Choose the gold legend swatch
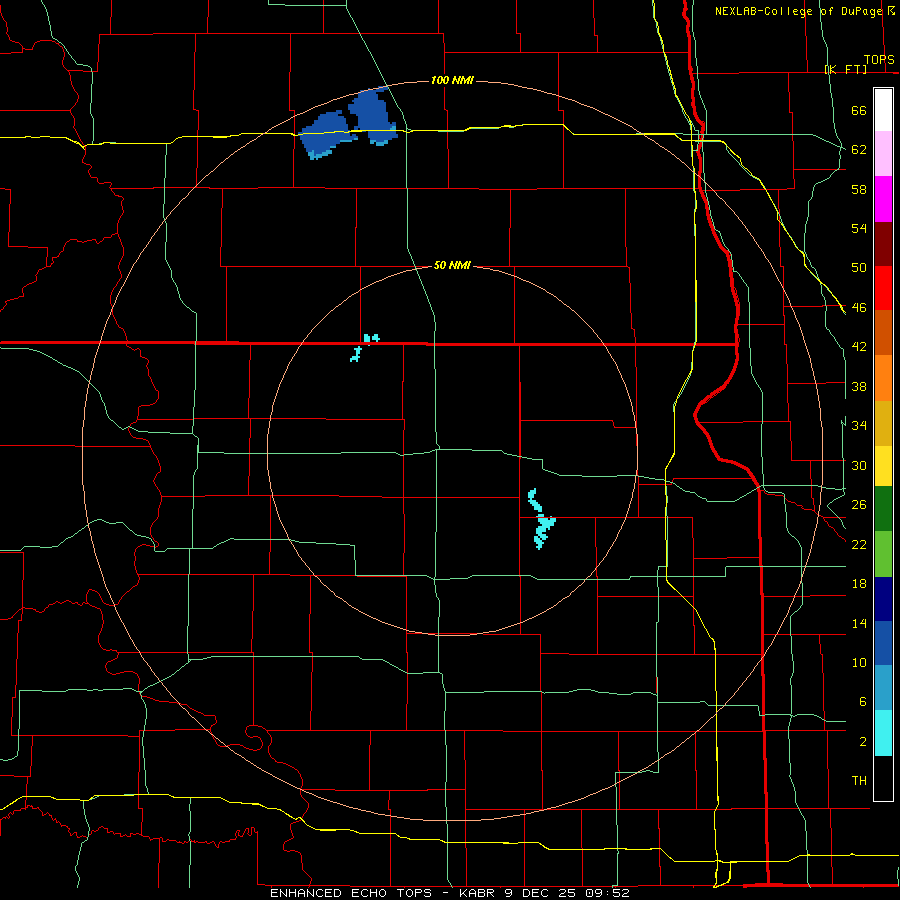This screenshot has height=900, width=900. tap(883, 422)
